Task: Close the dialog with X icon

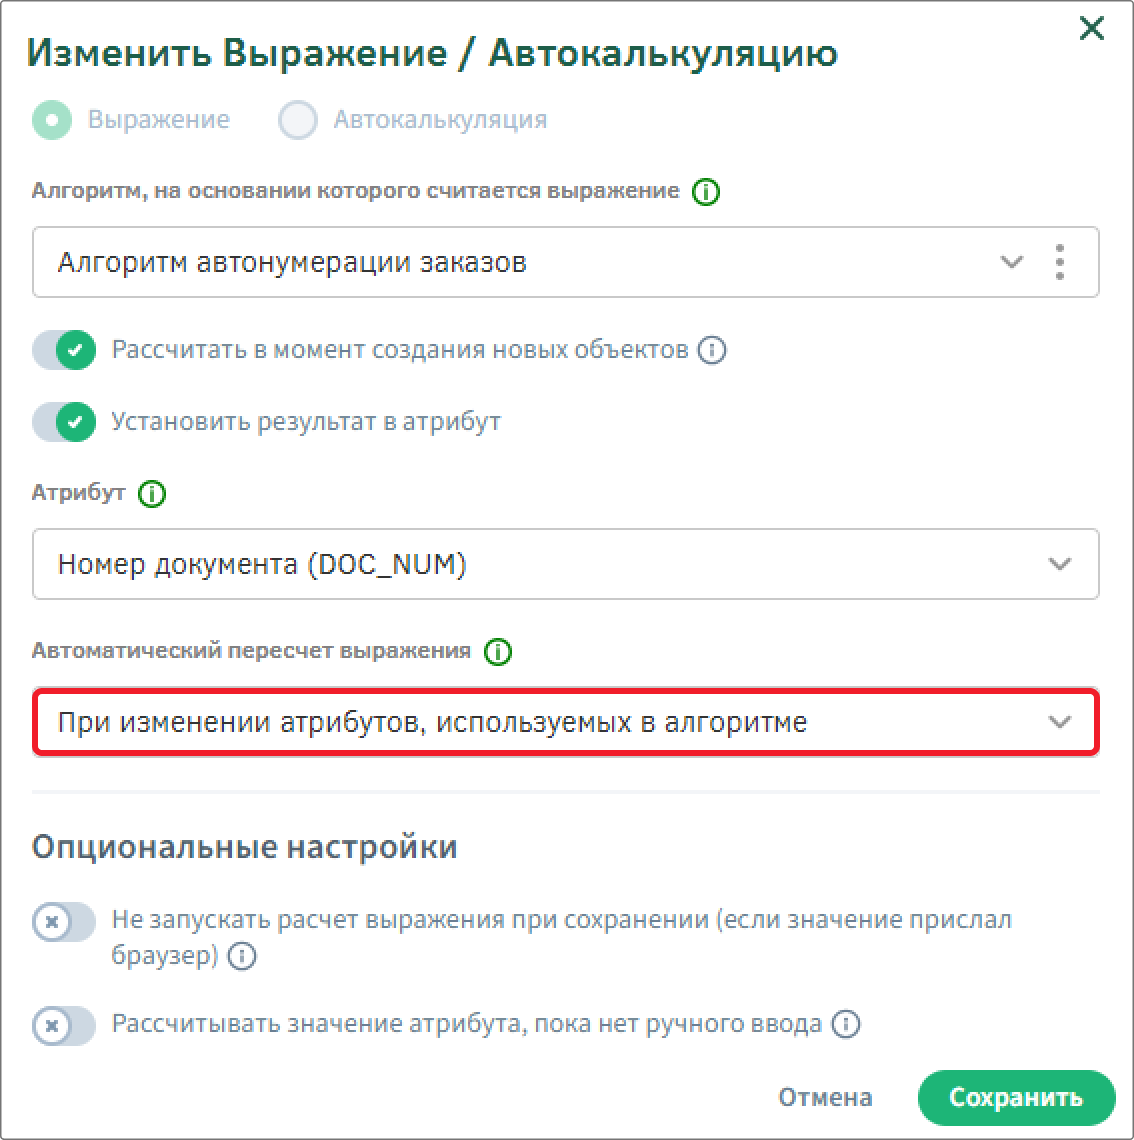Action: tap(1092, 29)
